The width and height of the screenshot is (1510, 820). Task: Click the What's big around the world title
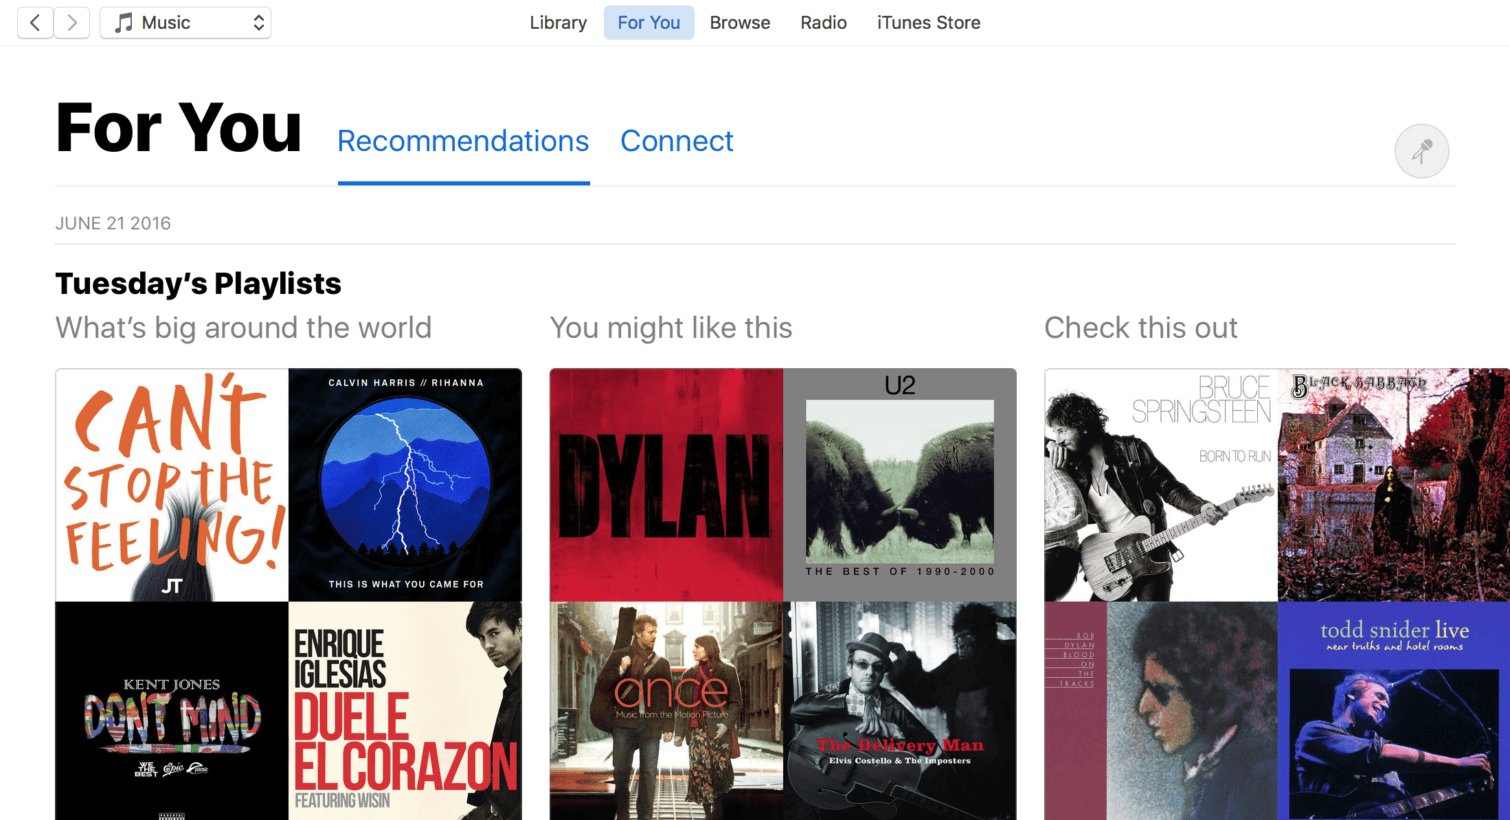[x=244, y=328]
